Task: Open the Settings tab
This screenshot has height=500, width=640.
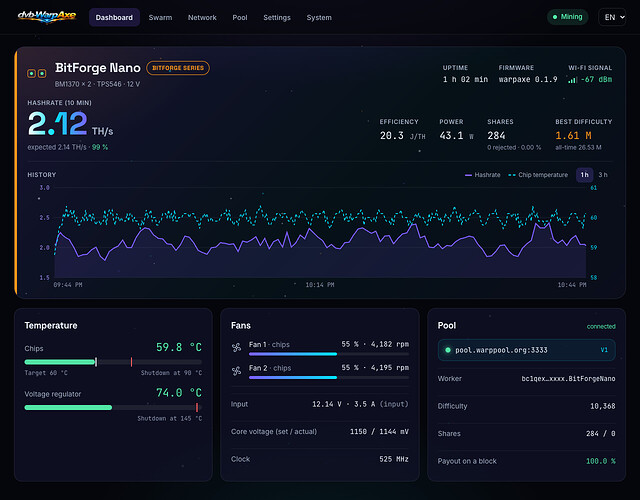Action: point(277,18)
